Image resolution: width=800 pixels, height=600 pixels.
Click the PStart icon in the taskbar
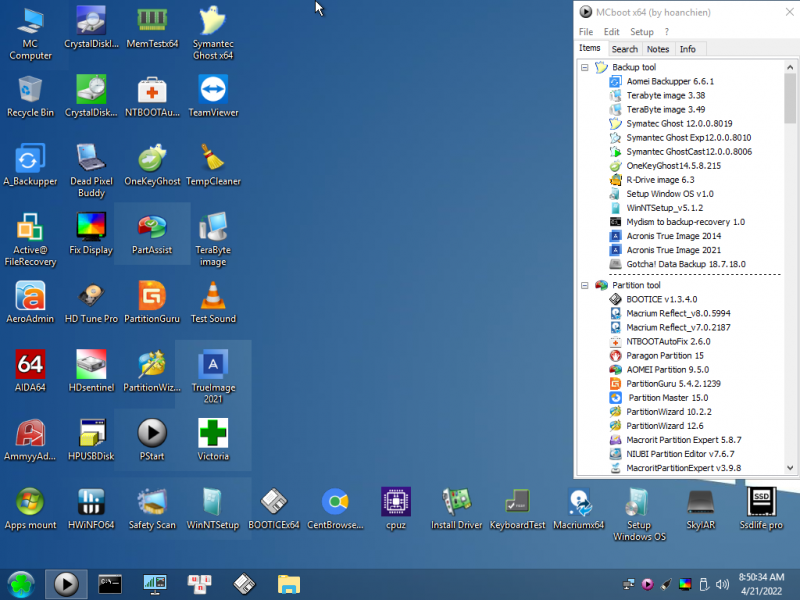click(x=65, y=583)
